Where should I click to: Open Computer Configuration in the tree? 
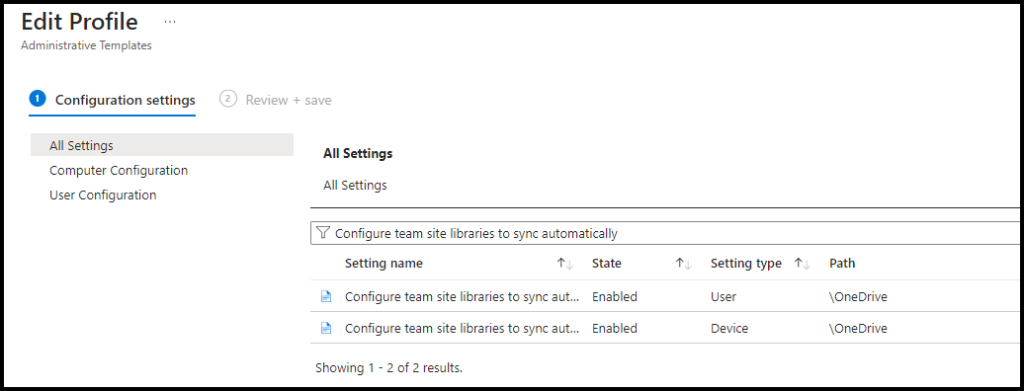tap(119, 170)
